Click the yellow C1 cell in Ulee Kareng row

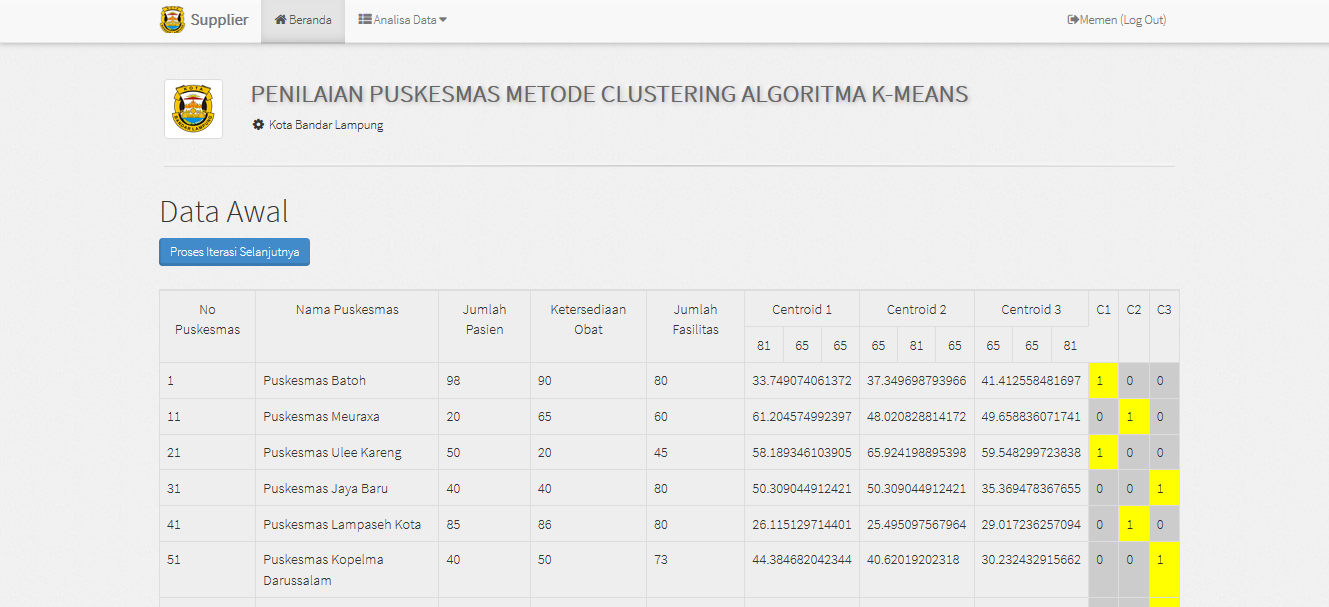point(1104,453)
